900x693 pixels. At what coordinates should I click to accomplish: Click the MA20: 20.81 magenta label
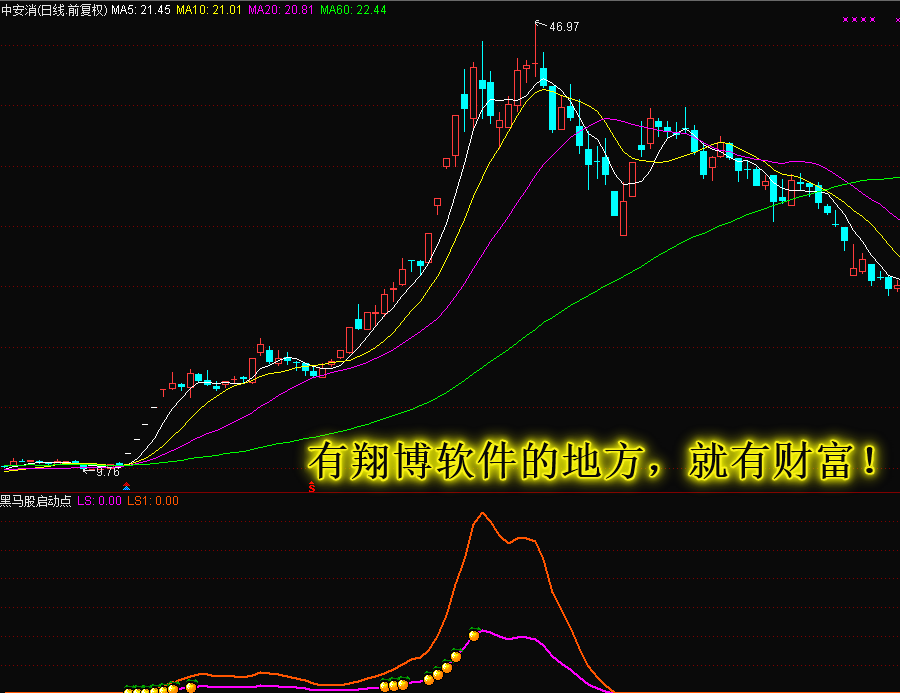(281, 10)
